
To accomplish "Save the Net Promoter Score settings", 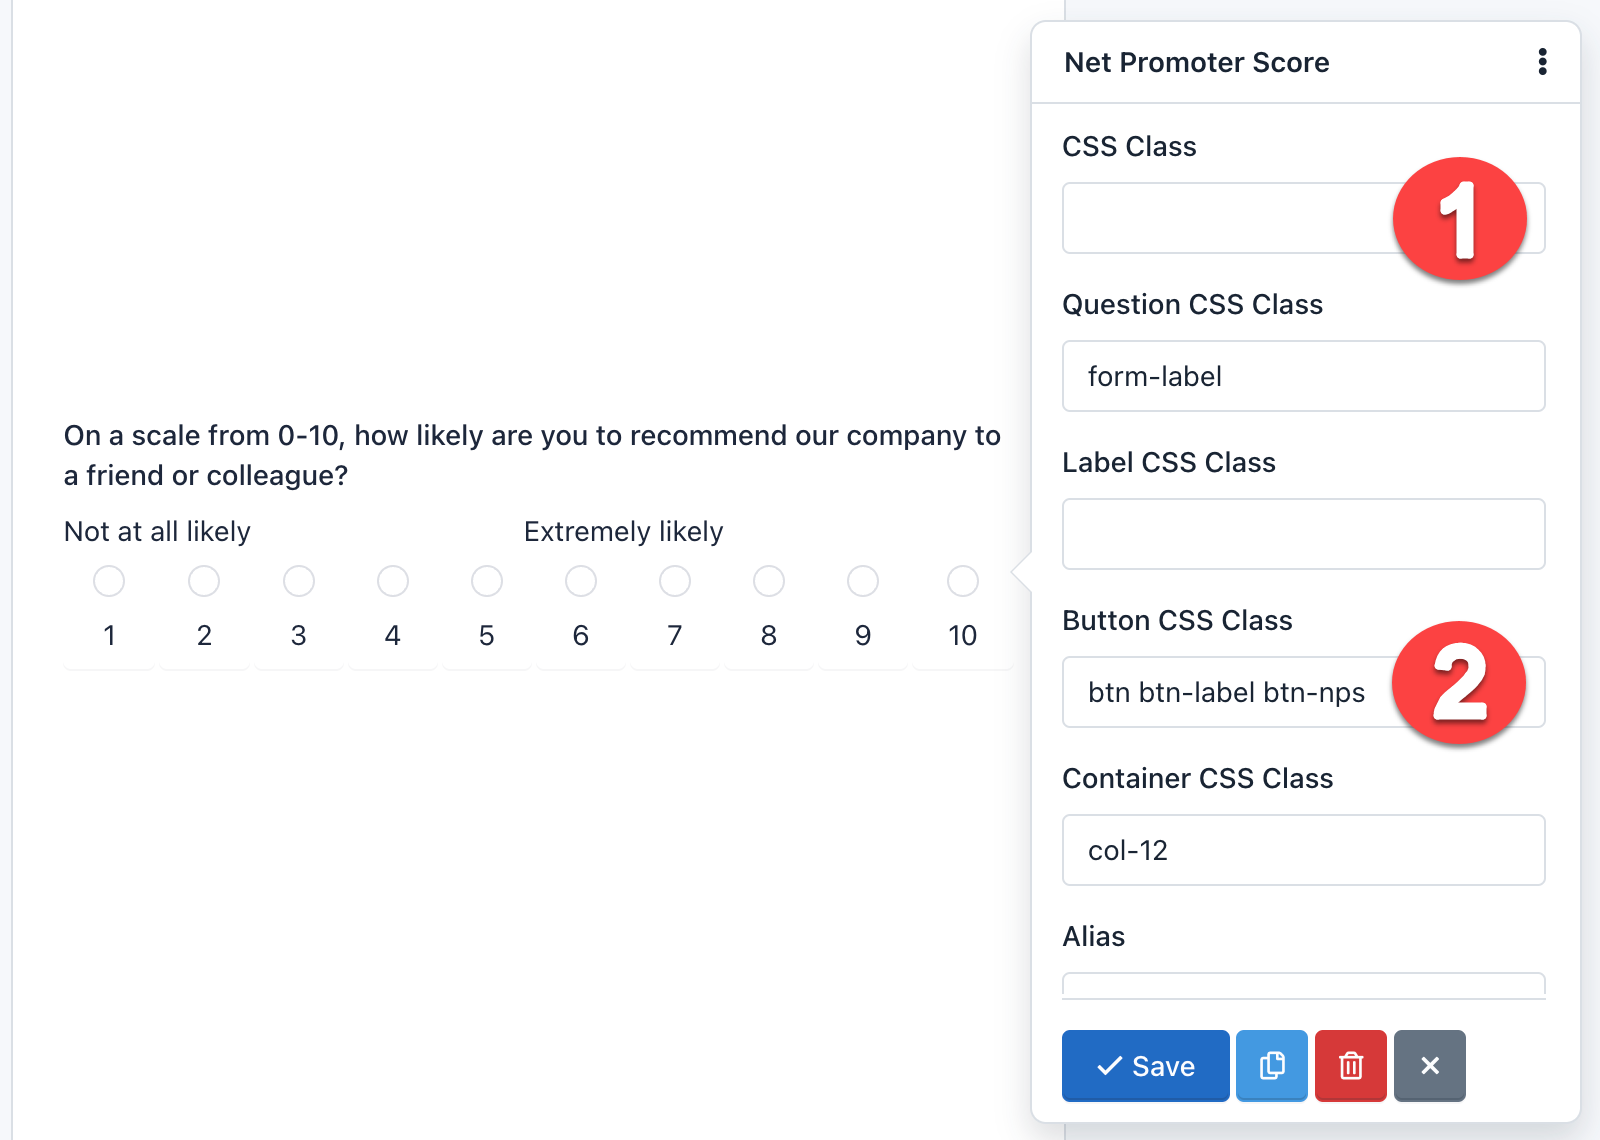I will click(x=1144, y=1066).
